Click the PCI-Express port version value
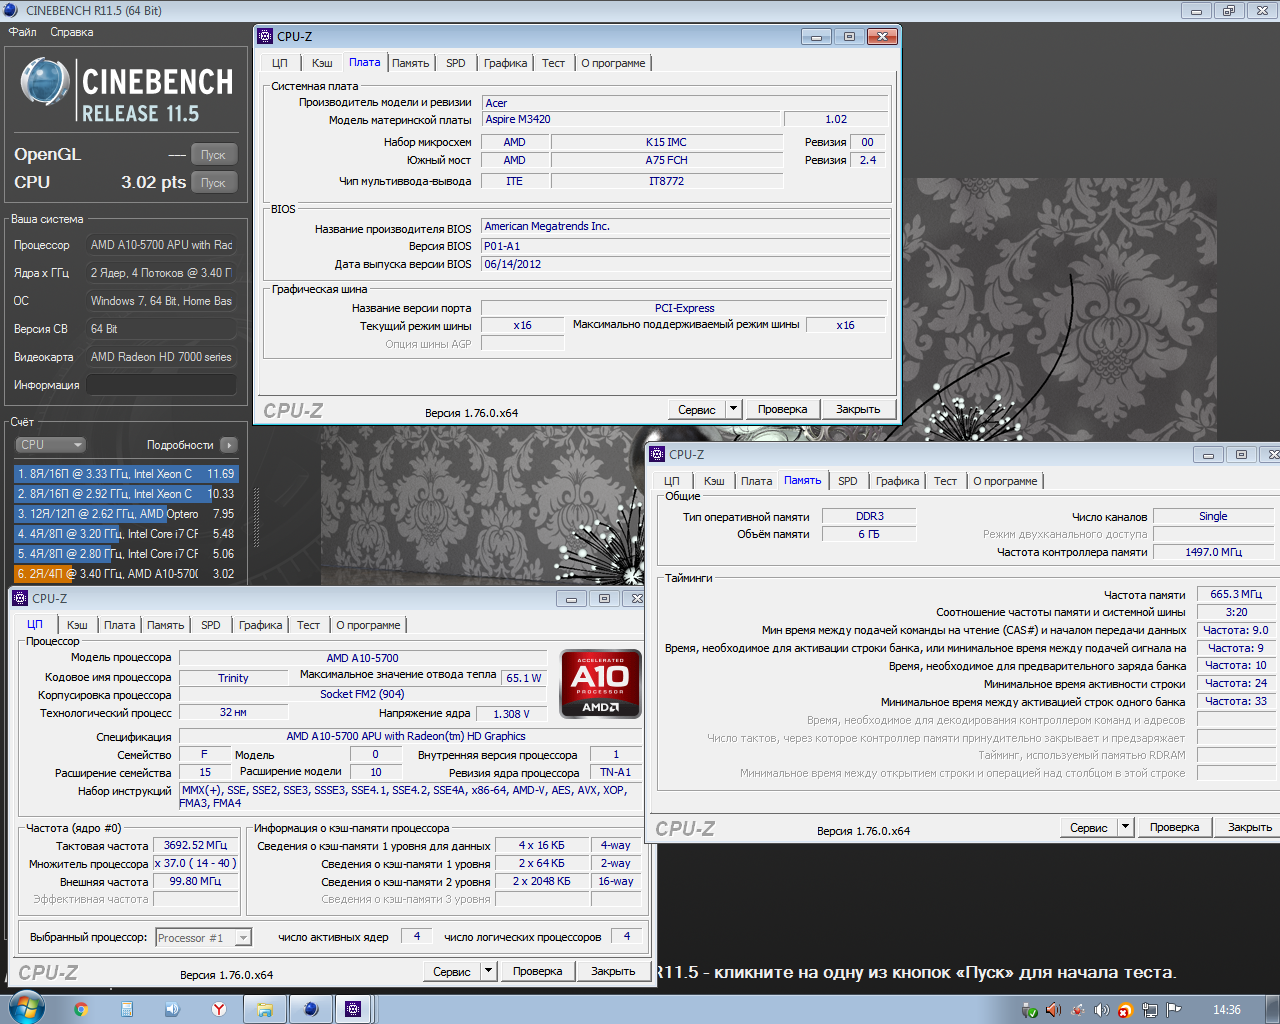 (685, 308)
